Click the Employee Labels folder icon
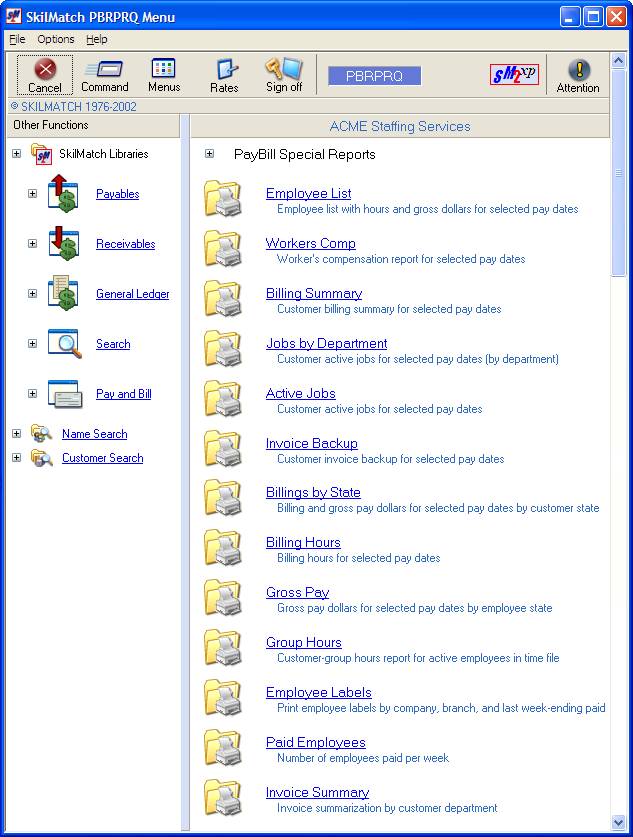Image resolution: width=633 pixels, height=837 pixels. tap(223, 698)
